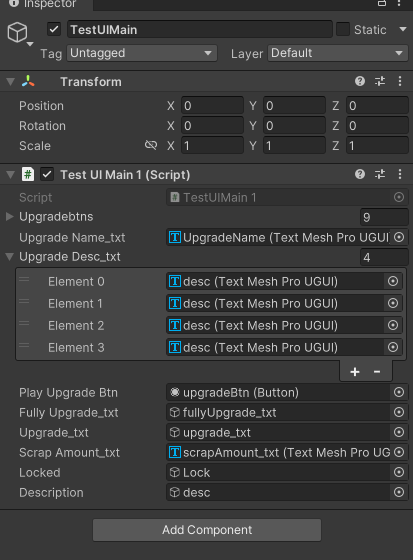Open object picker for Play Upgrade Btn
Screen dimensions: 413x560
[x=399, y=392]
